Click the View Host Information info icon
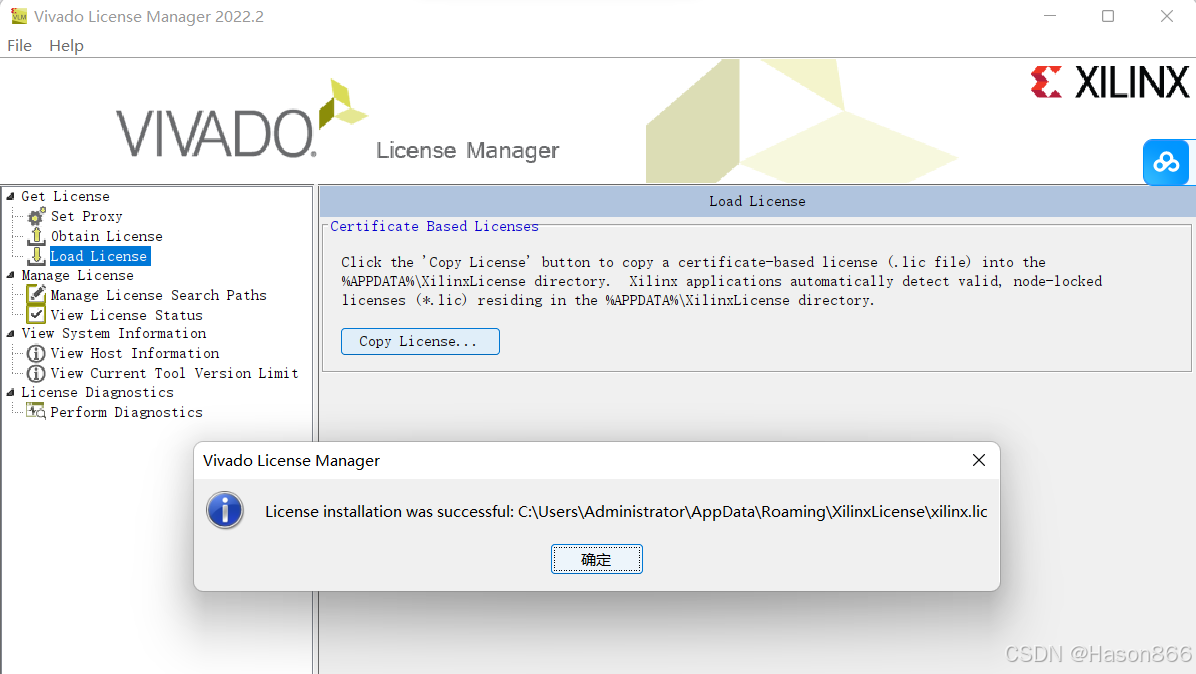Viewport: 1196px width, 674px height. (36, 353)
